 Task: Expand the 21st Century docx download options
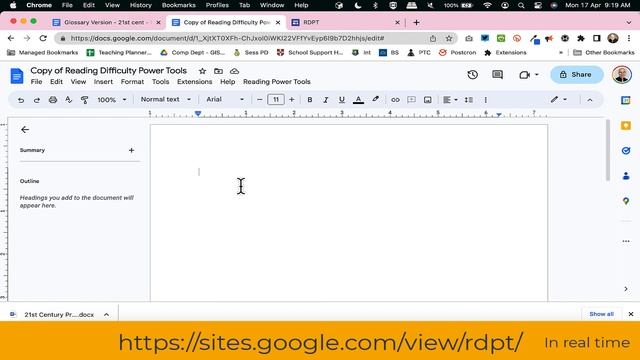pyautogui.click(x=106, y=315)
